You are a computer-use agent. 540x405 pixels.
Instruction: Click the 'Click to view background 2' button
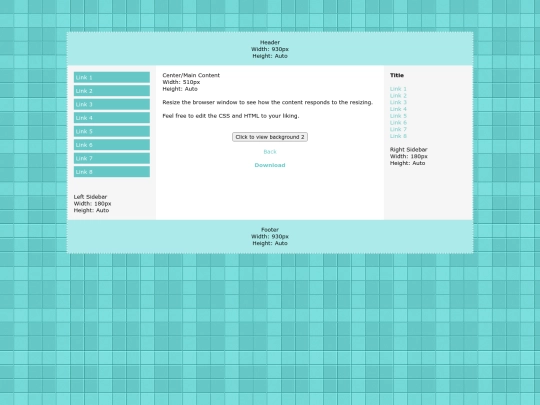(x=270, y=137)
